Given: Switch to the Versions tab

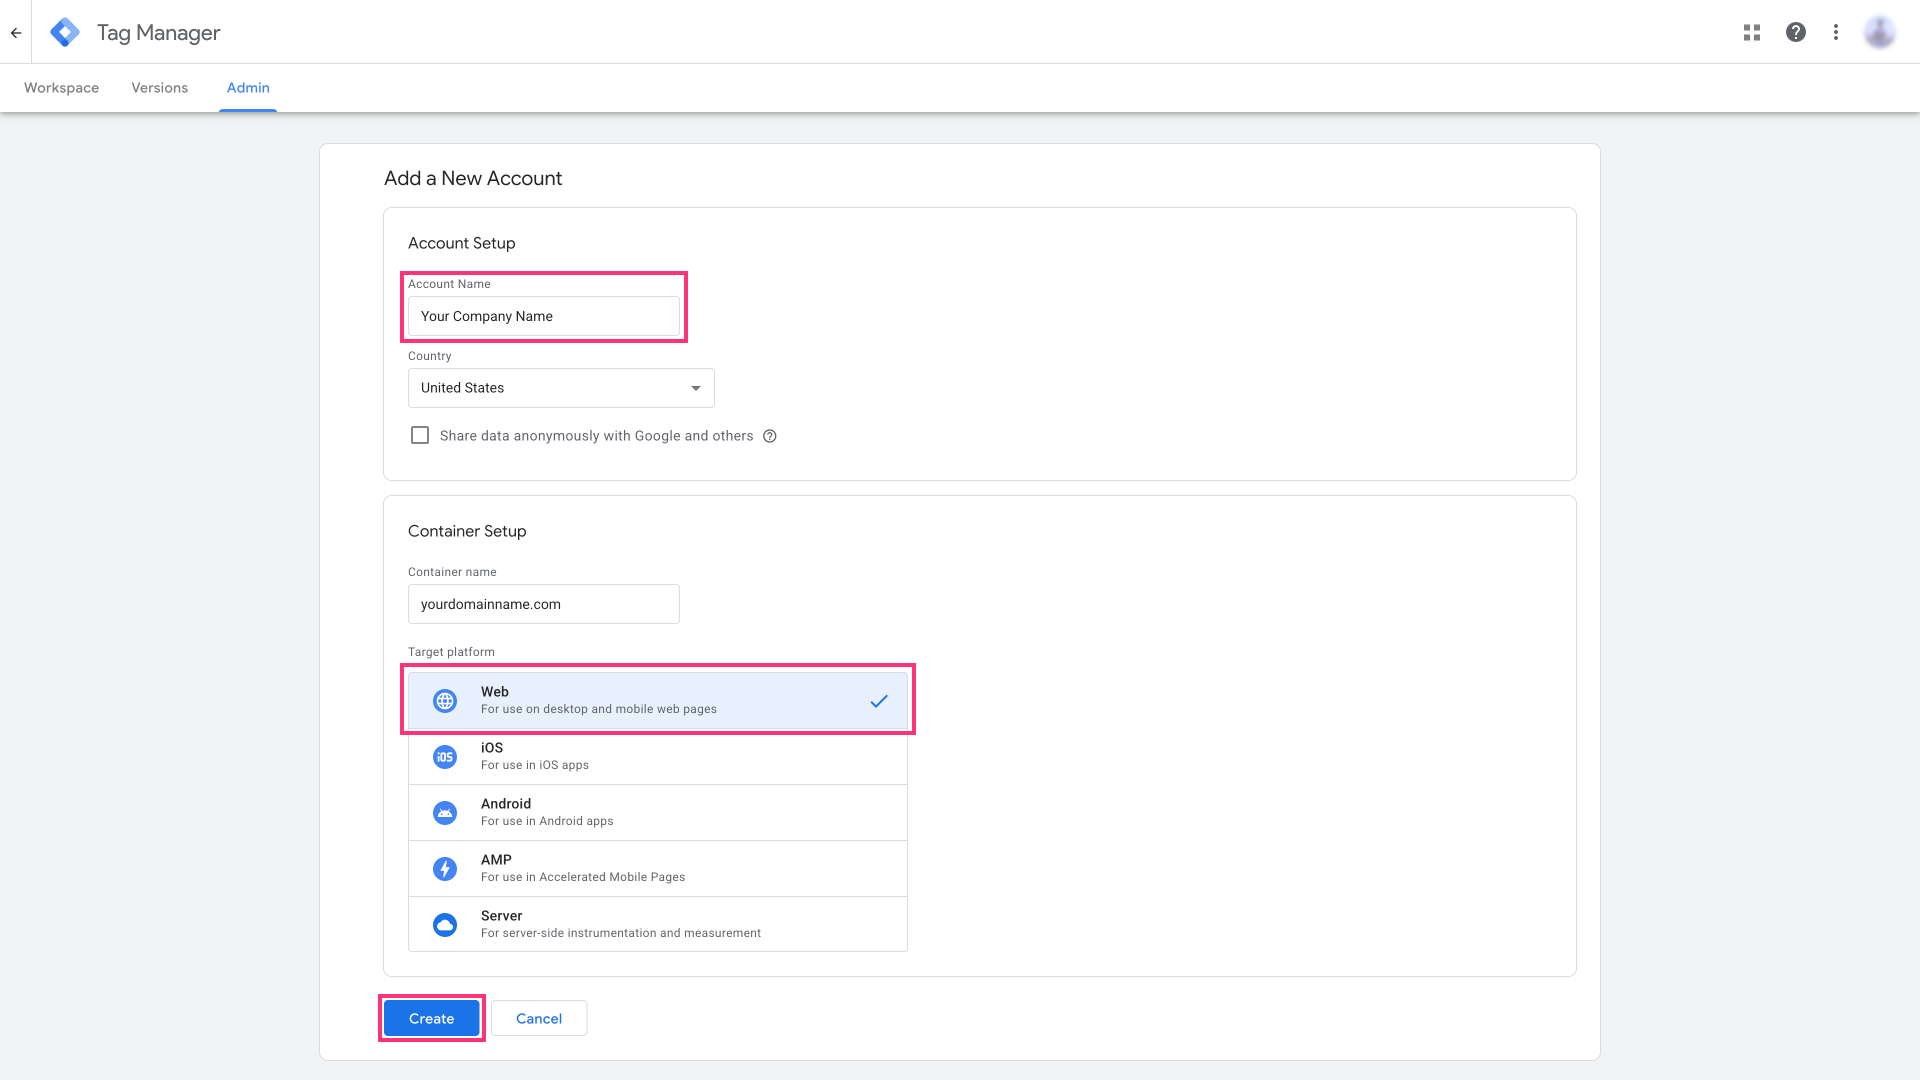Looking at the screenshot, I should [x=159, y=88].
